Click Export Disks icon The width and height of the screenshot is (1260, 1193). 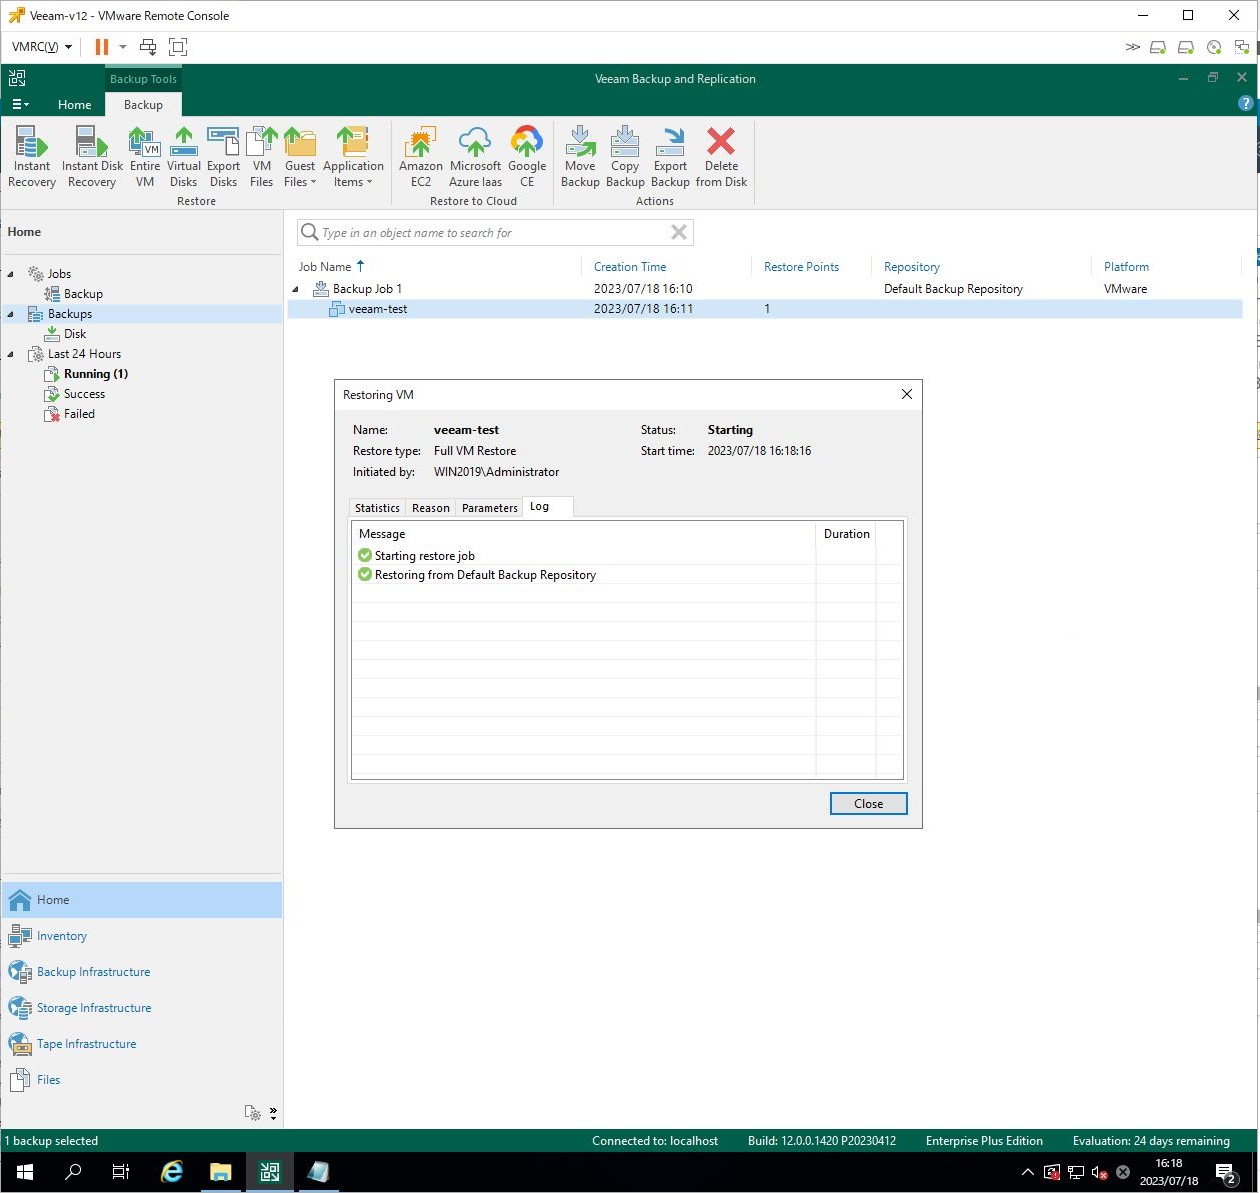point(223,158)
